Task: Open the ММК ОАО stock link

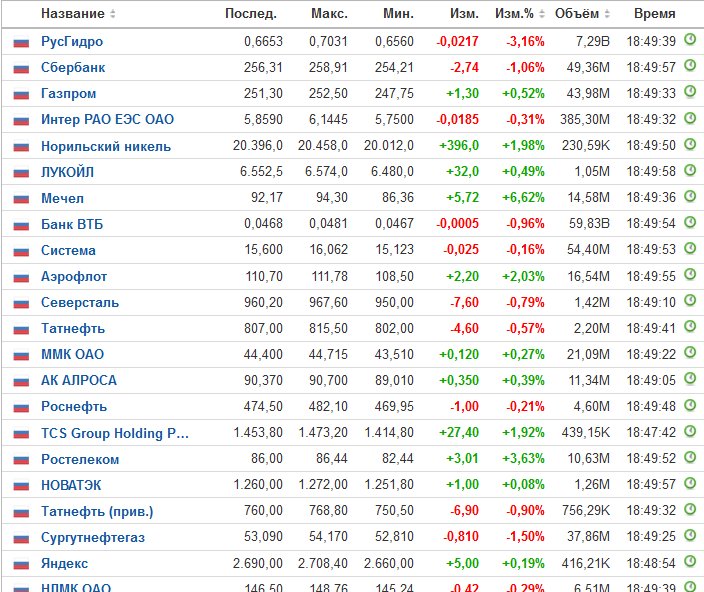Action: (72, 355)
